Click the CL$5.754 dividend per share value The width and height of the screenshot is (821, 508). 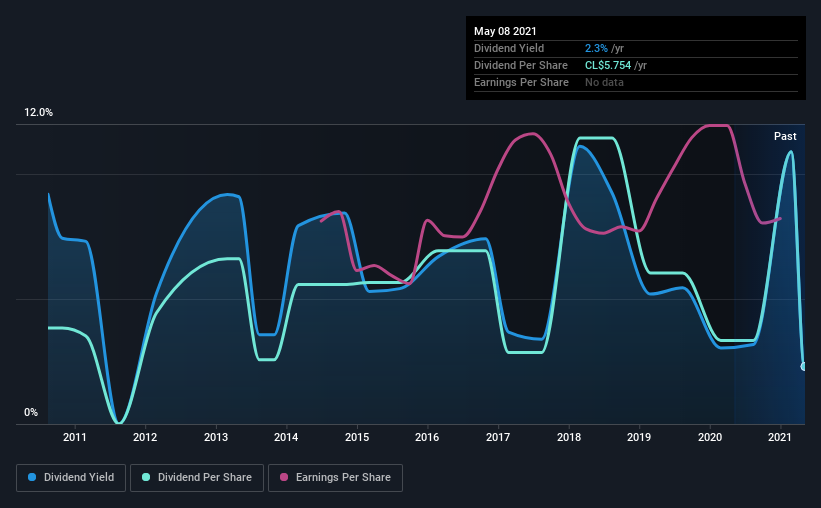[x=608, y=65]
